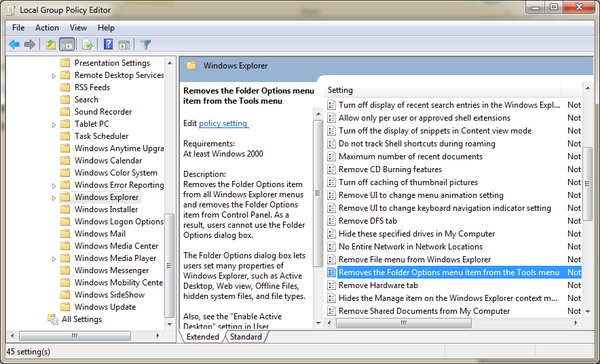Select 'No Entire Network in Network Locations'
The width and height of the screenshot is (600, 364).
410,246
